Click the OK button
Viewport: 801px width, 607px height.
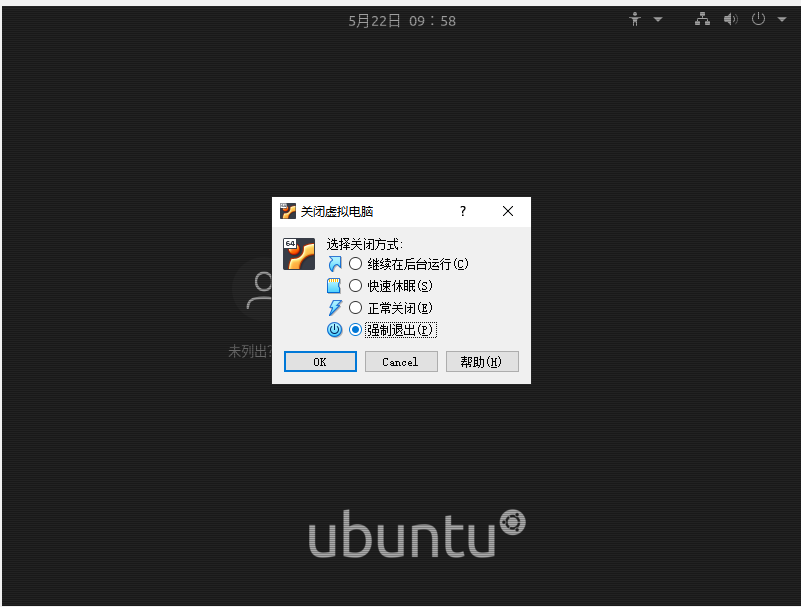click(x=320, y=362)
